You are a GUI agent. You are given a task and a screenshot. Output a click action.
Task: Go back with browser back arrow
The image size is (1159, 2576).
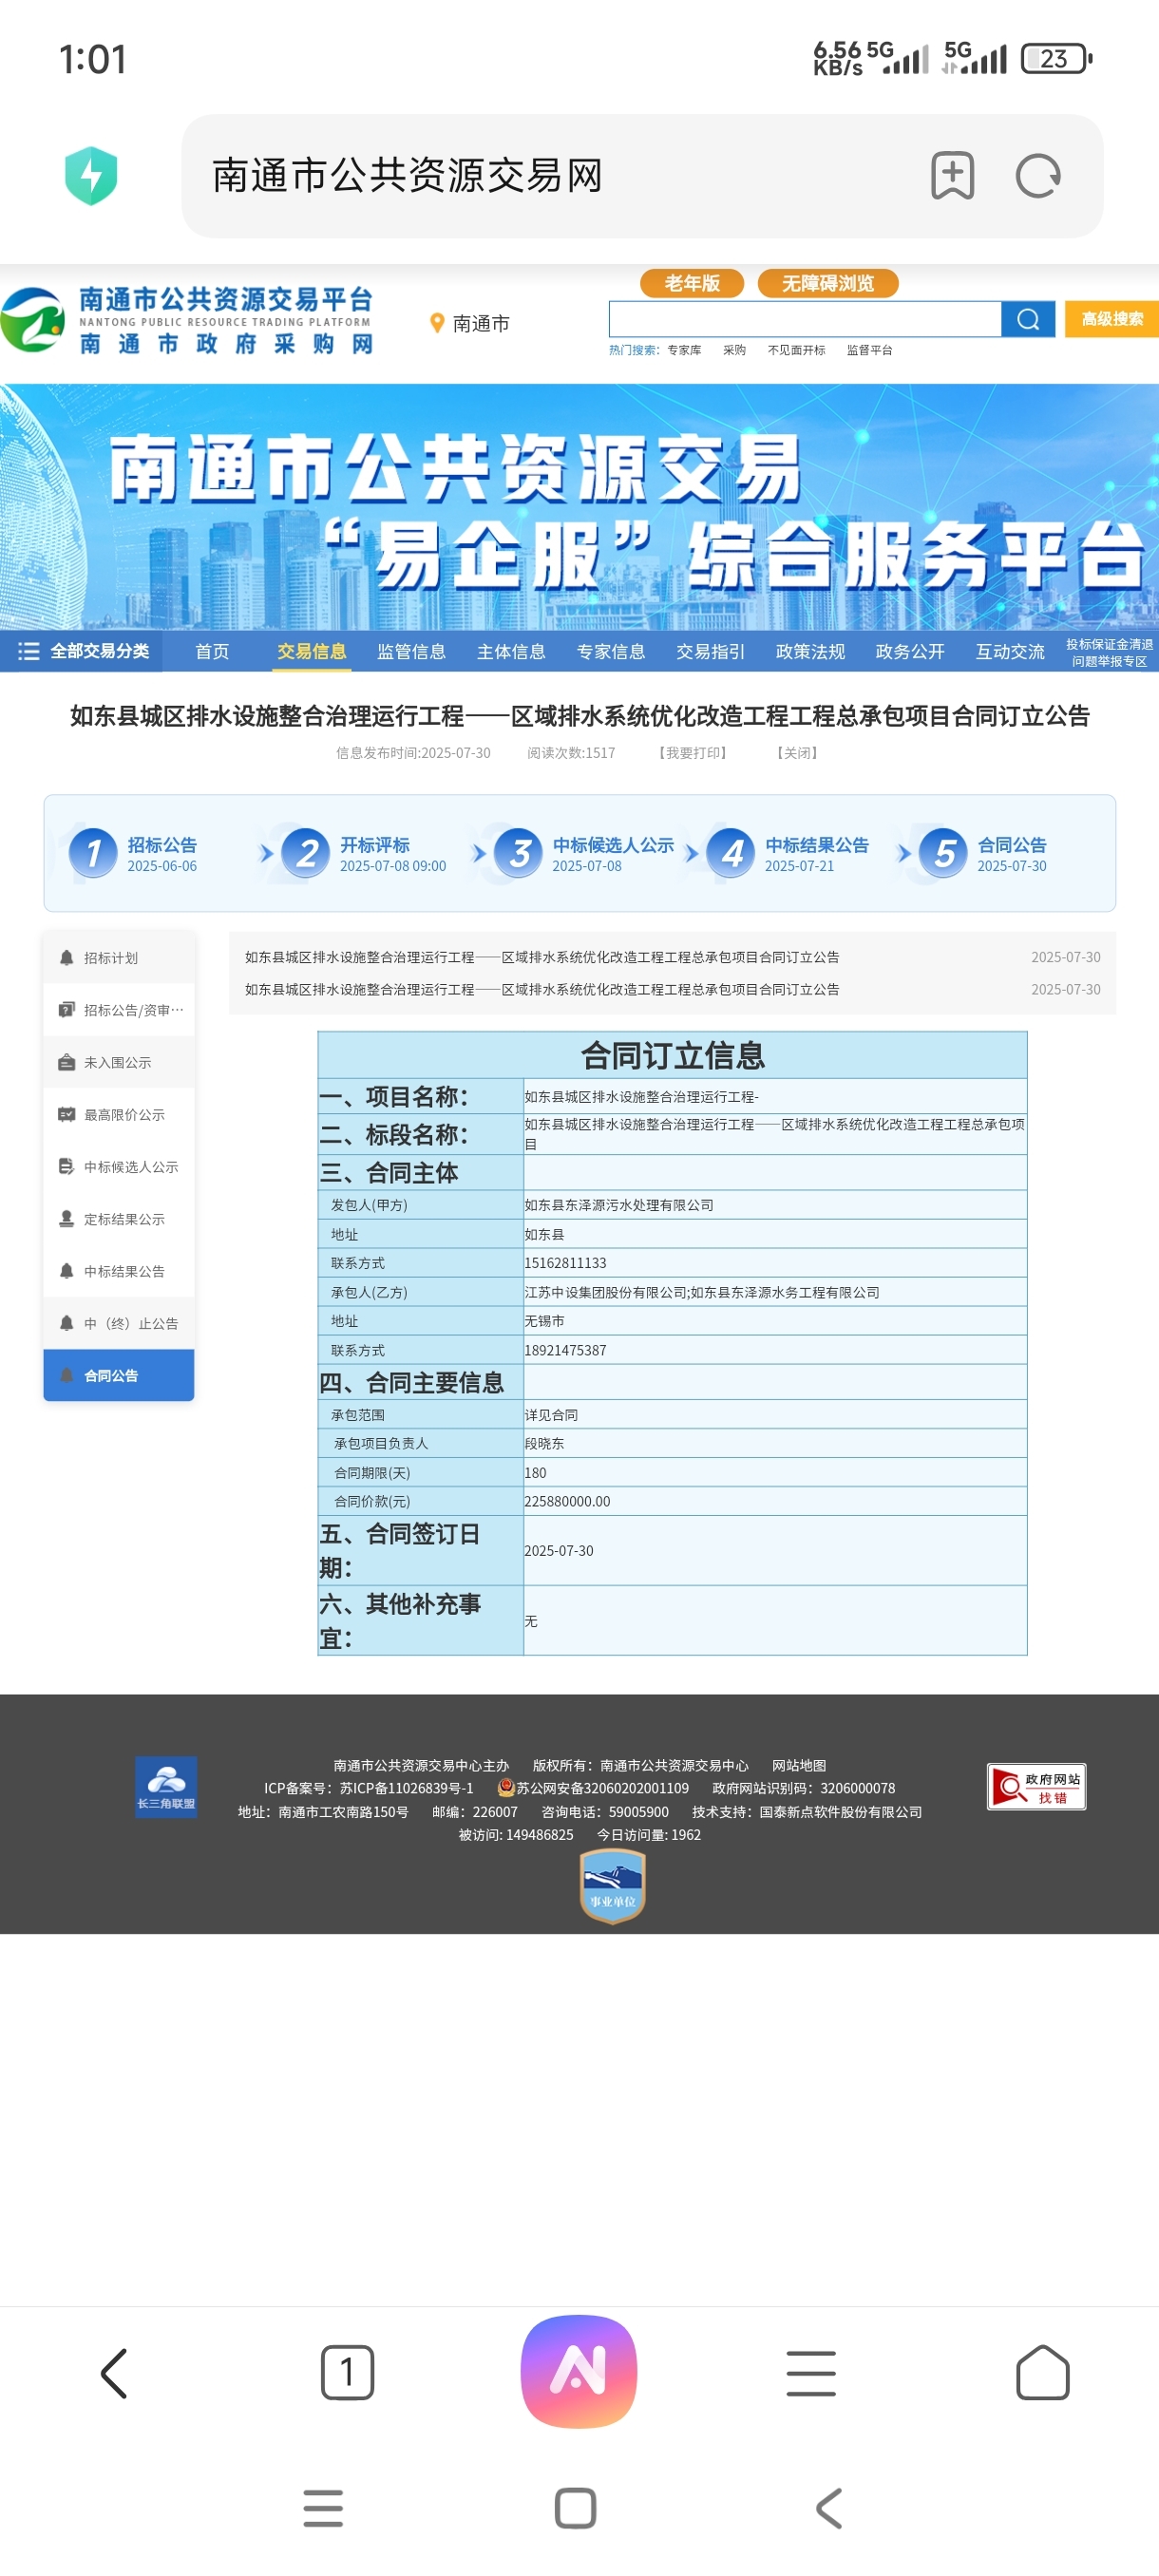[115, 2373]
